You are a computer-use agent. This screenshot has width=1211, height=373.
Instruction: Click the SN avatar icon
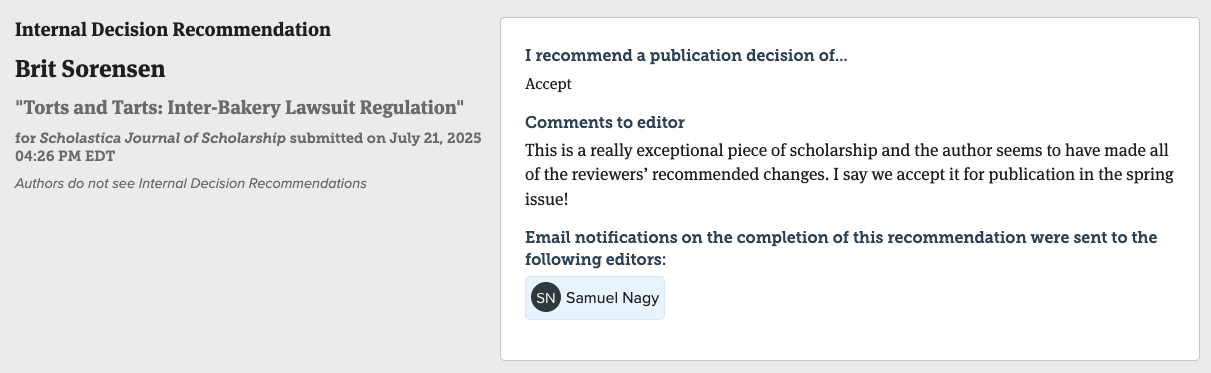545,298
